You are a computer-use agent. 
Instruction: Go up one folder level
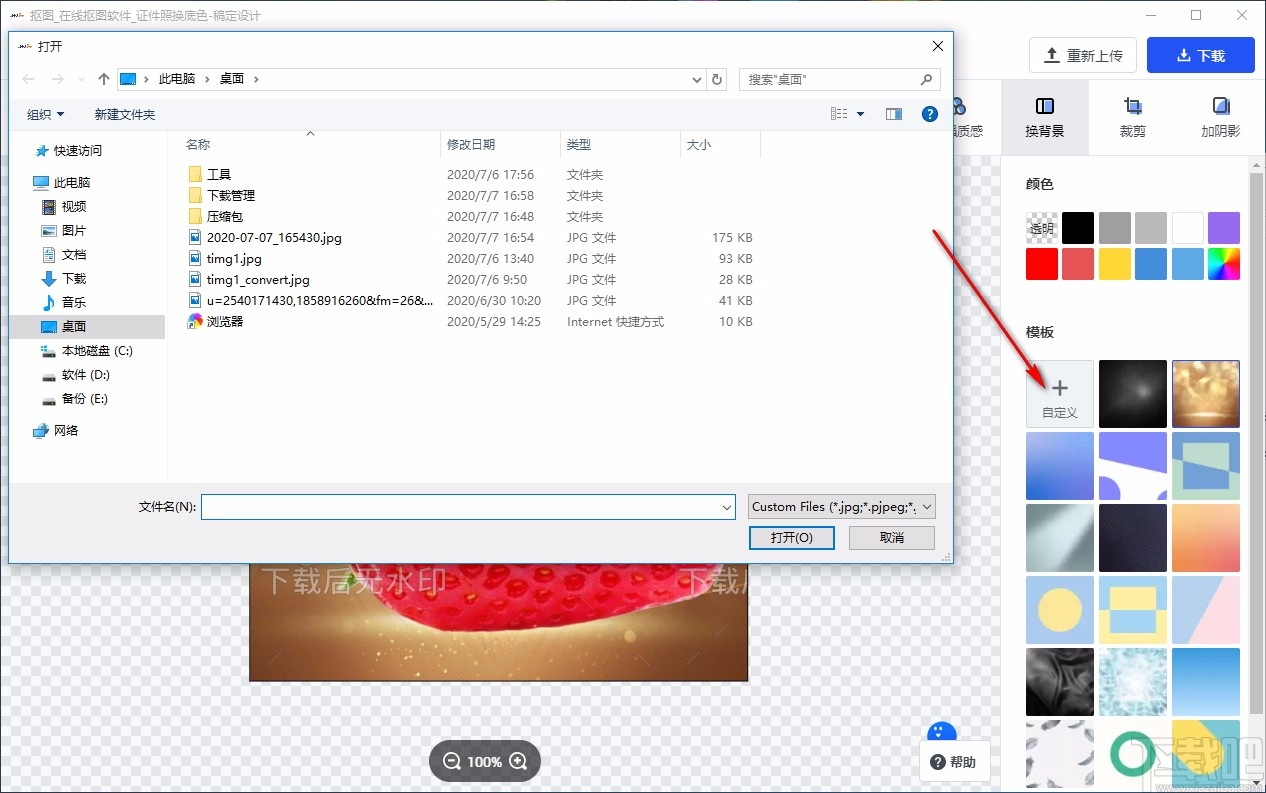[104, 79]
